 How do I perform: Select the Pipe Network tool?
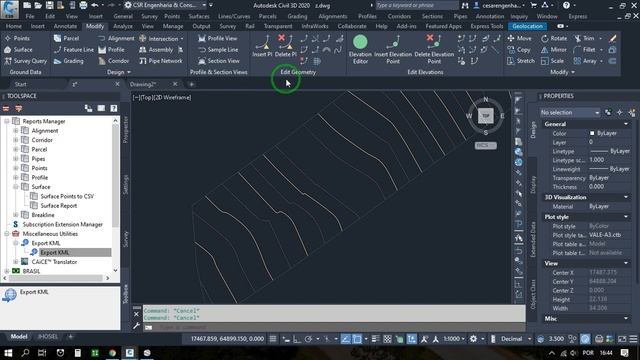[x=161, y=61]
